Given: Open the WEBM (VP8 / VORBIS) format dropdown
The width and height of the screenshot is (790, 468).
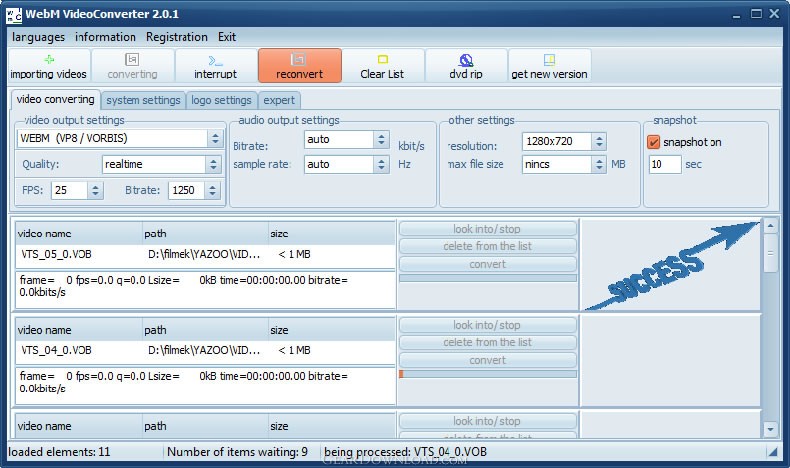Looking at the screenshot, I should [215, 139].
